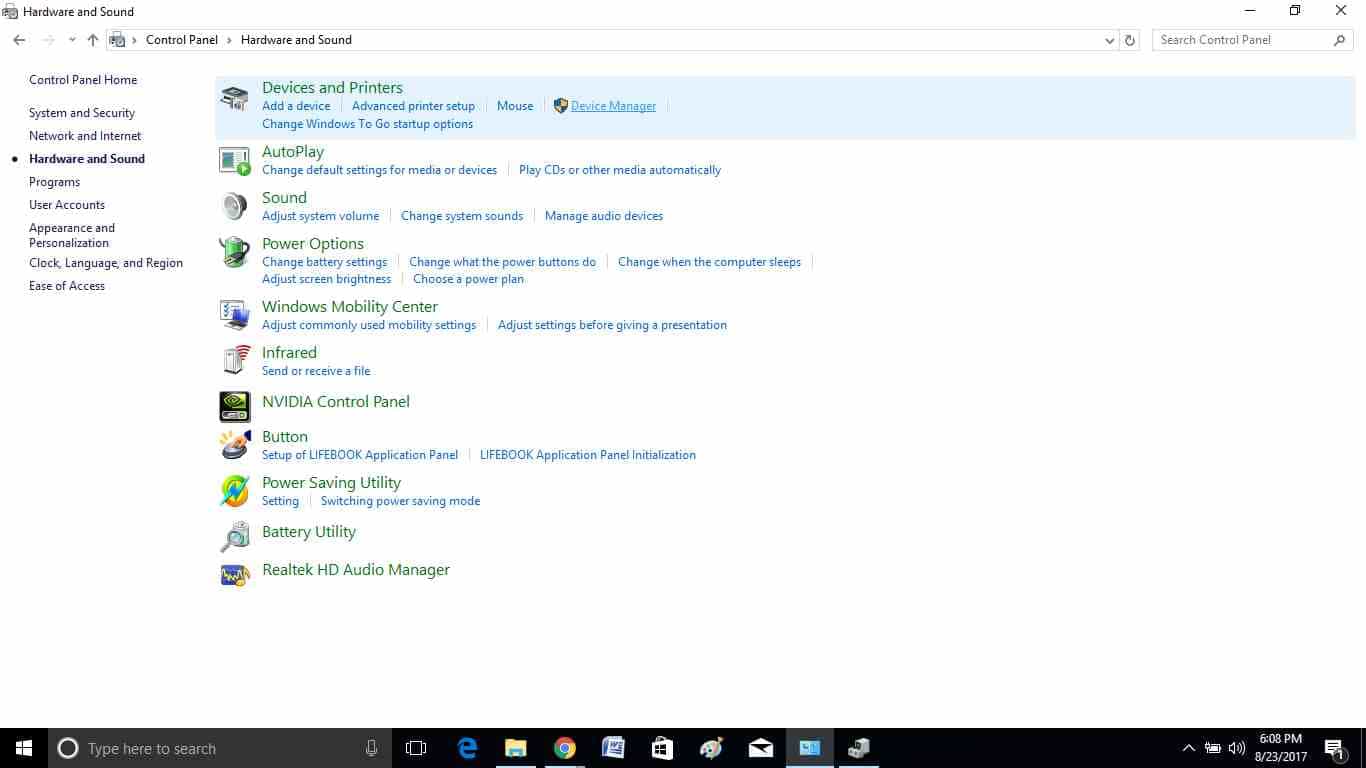Launch Google Chrome from taskbar
Viewport: 1366px width, 768px height.
[565, 748]
